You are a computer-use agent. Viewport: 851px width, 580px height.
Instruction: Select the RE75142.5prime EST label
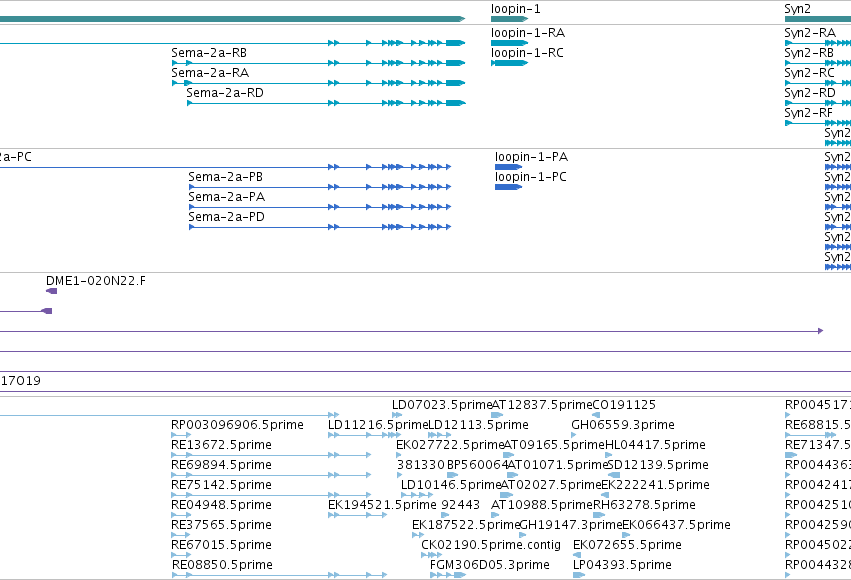click(x=221, y=486)
